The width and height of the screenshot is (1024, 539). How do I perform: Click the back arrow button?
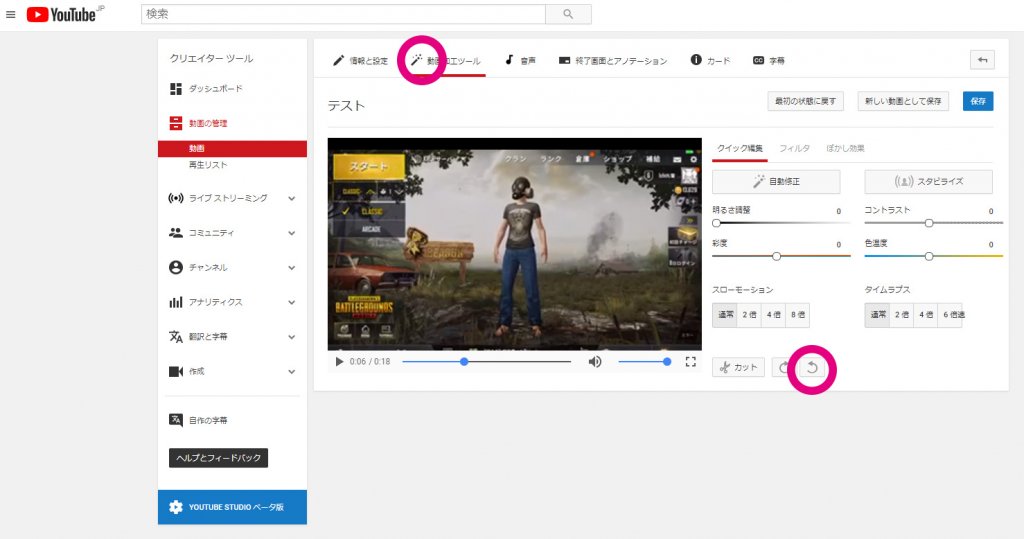pos(982,60)
